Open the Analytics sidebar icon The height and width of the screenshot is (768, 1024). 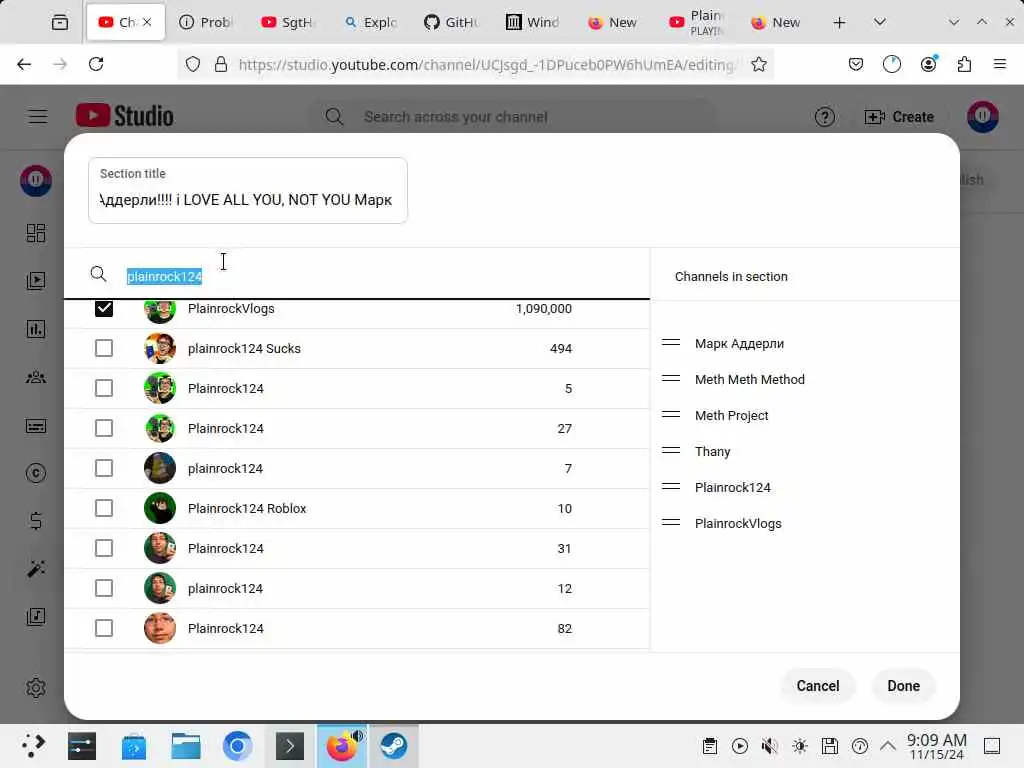pyautogui.click(x=36, y=329)
